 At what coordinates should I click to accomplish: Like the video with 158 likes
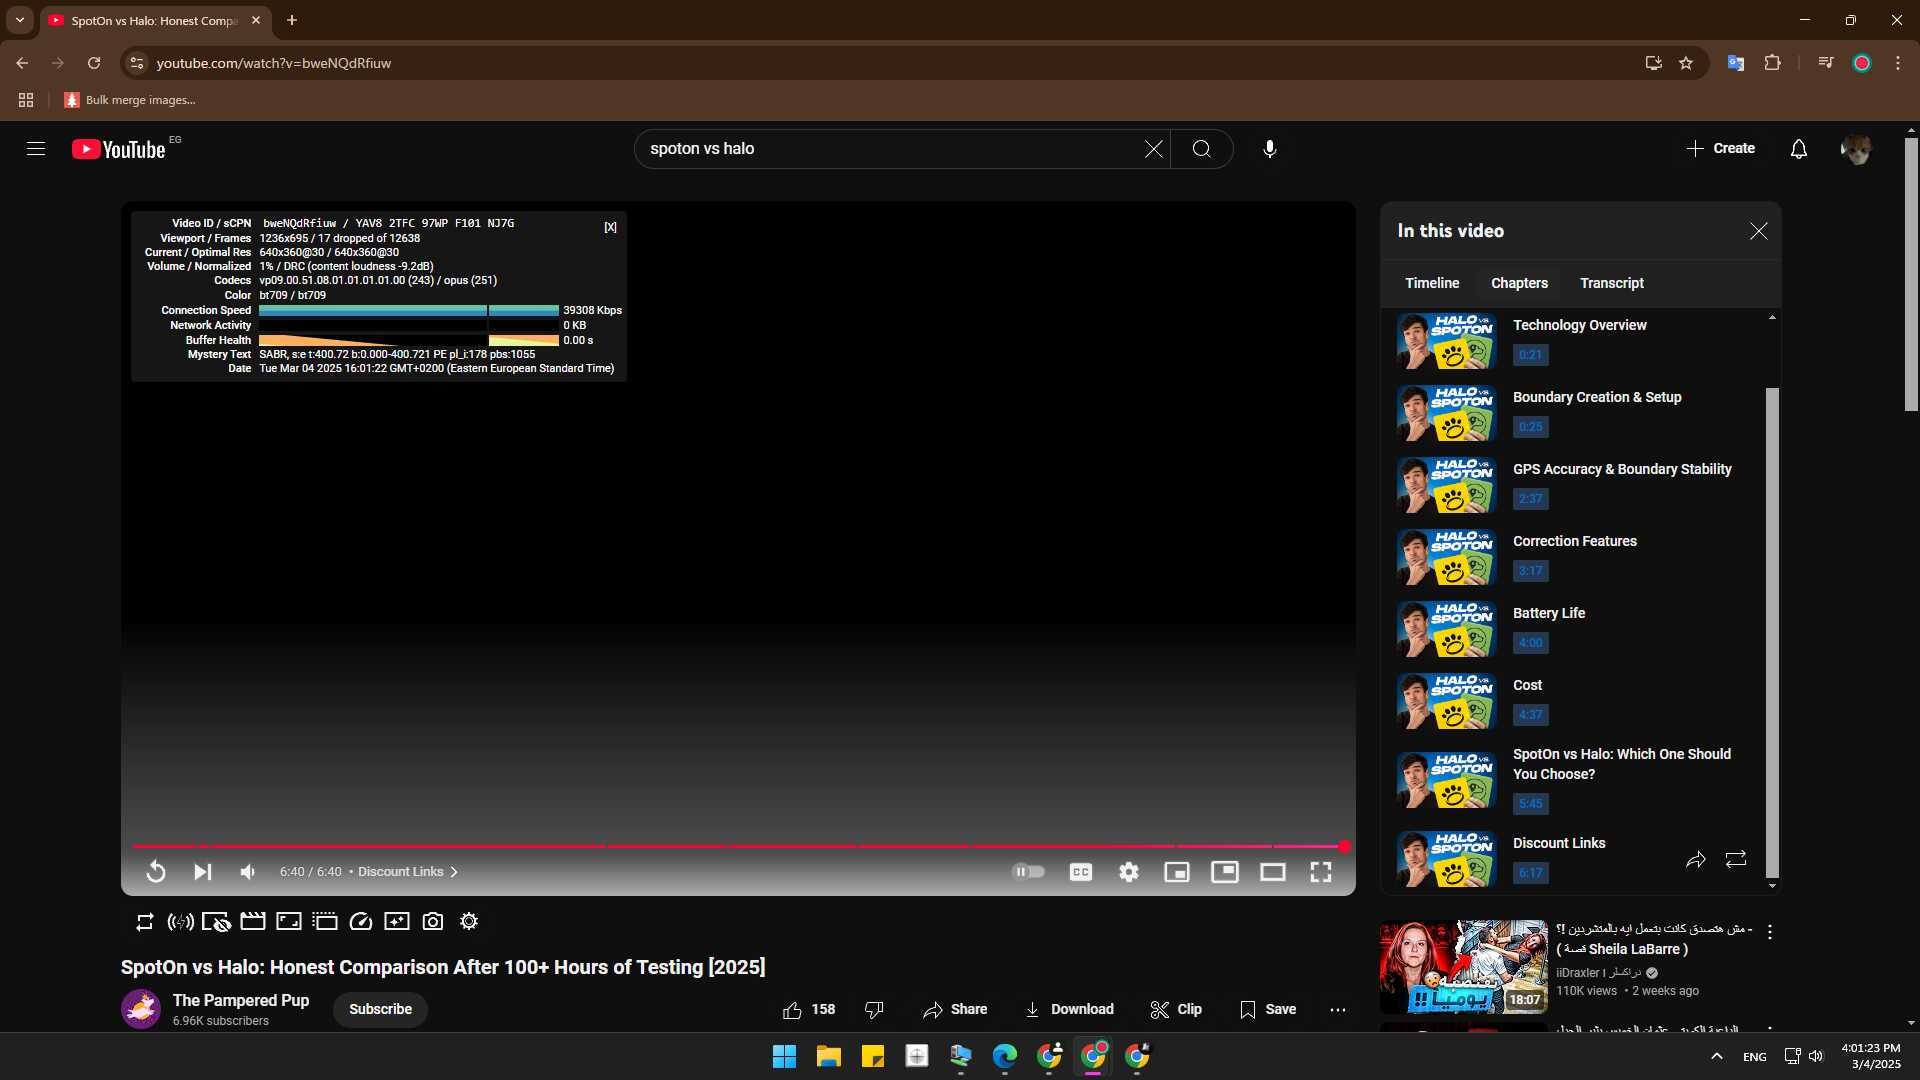coord(809,1009)
